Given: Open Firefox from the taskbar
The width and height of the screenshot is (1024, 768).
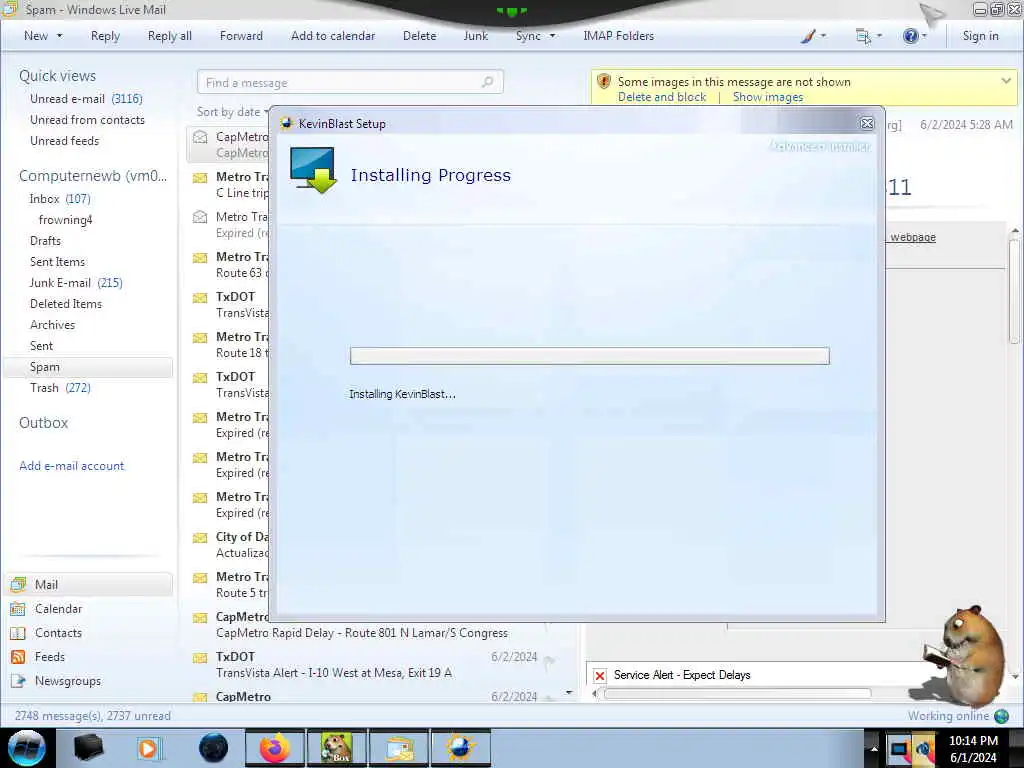Looking at the screenshot, I should [x=275, y=748].
